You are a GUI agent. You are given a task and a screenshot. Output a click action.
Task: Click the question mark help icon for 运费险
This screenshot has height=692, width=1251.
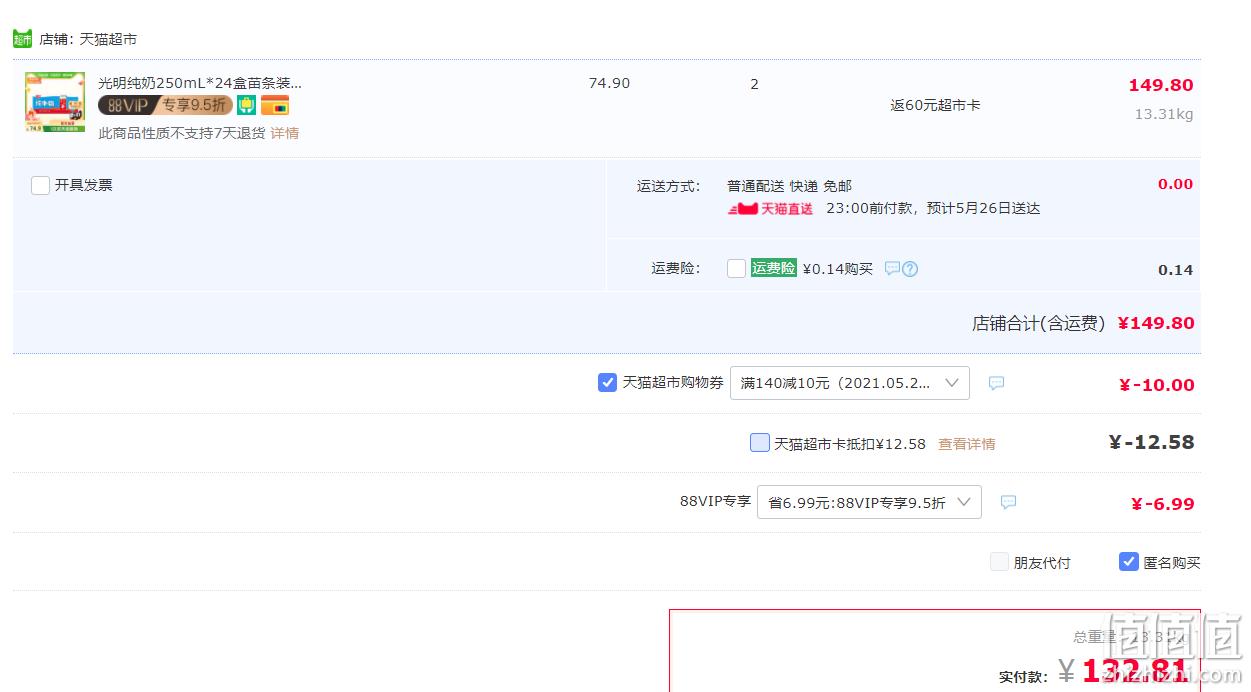pyautogui.click(x=910, y=269)
